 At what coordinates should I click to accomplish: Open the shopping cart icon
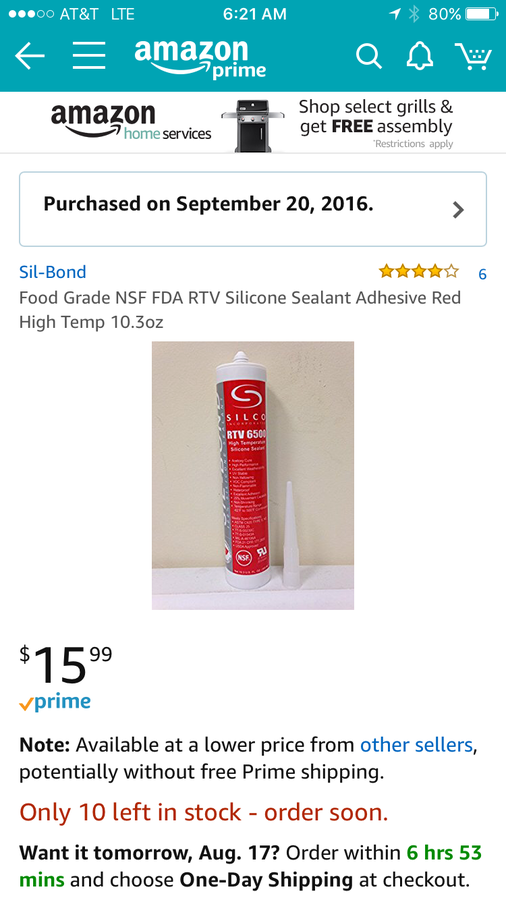coord(473,56)
